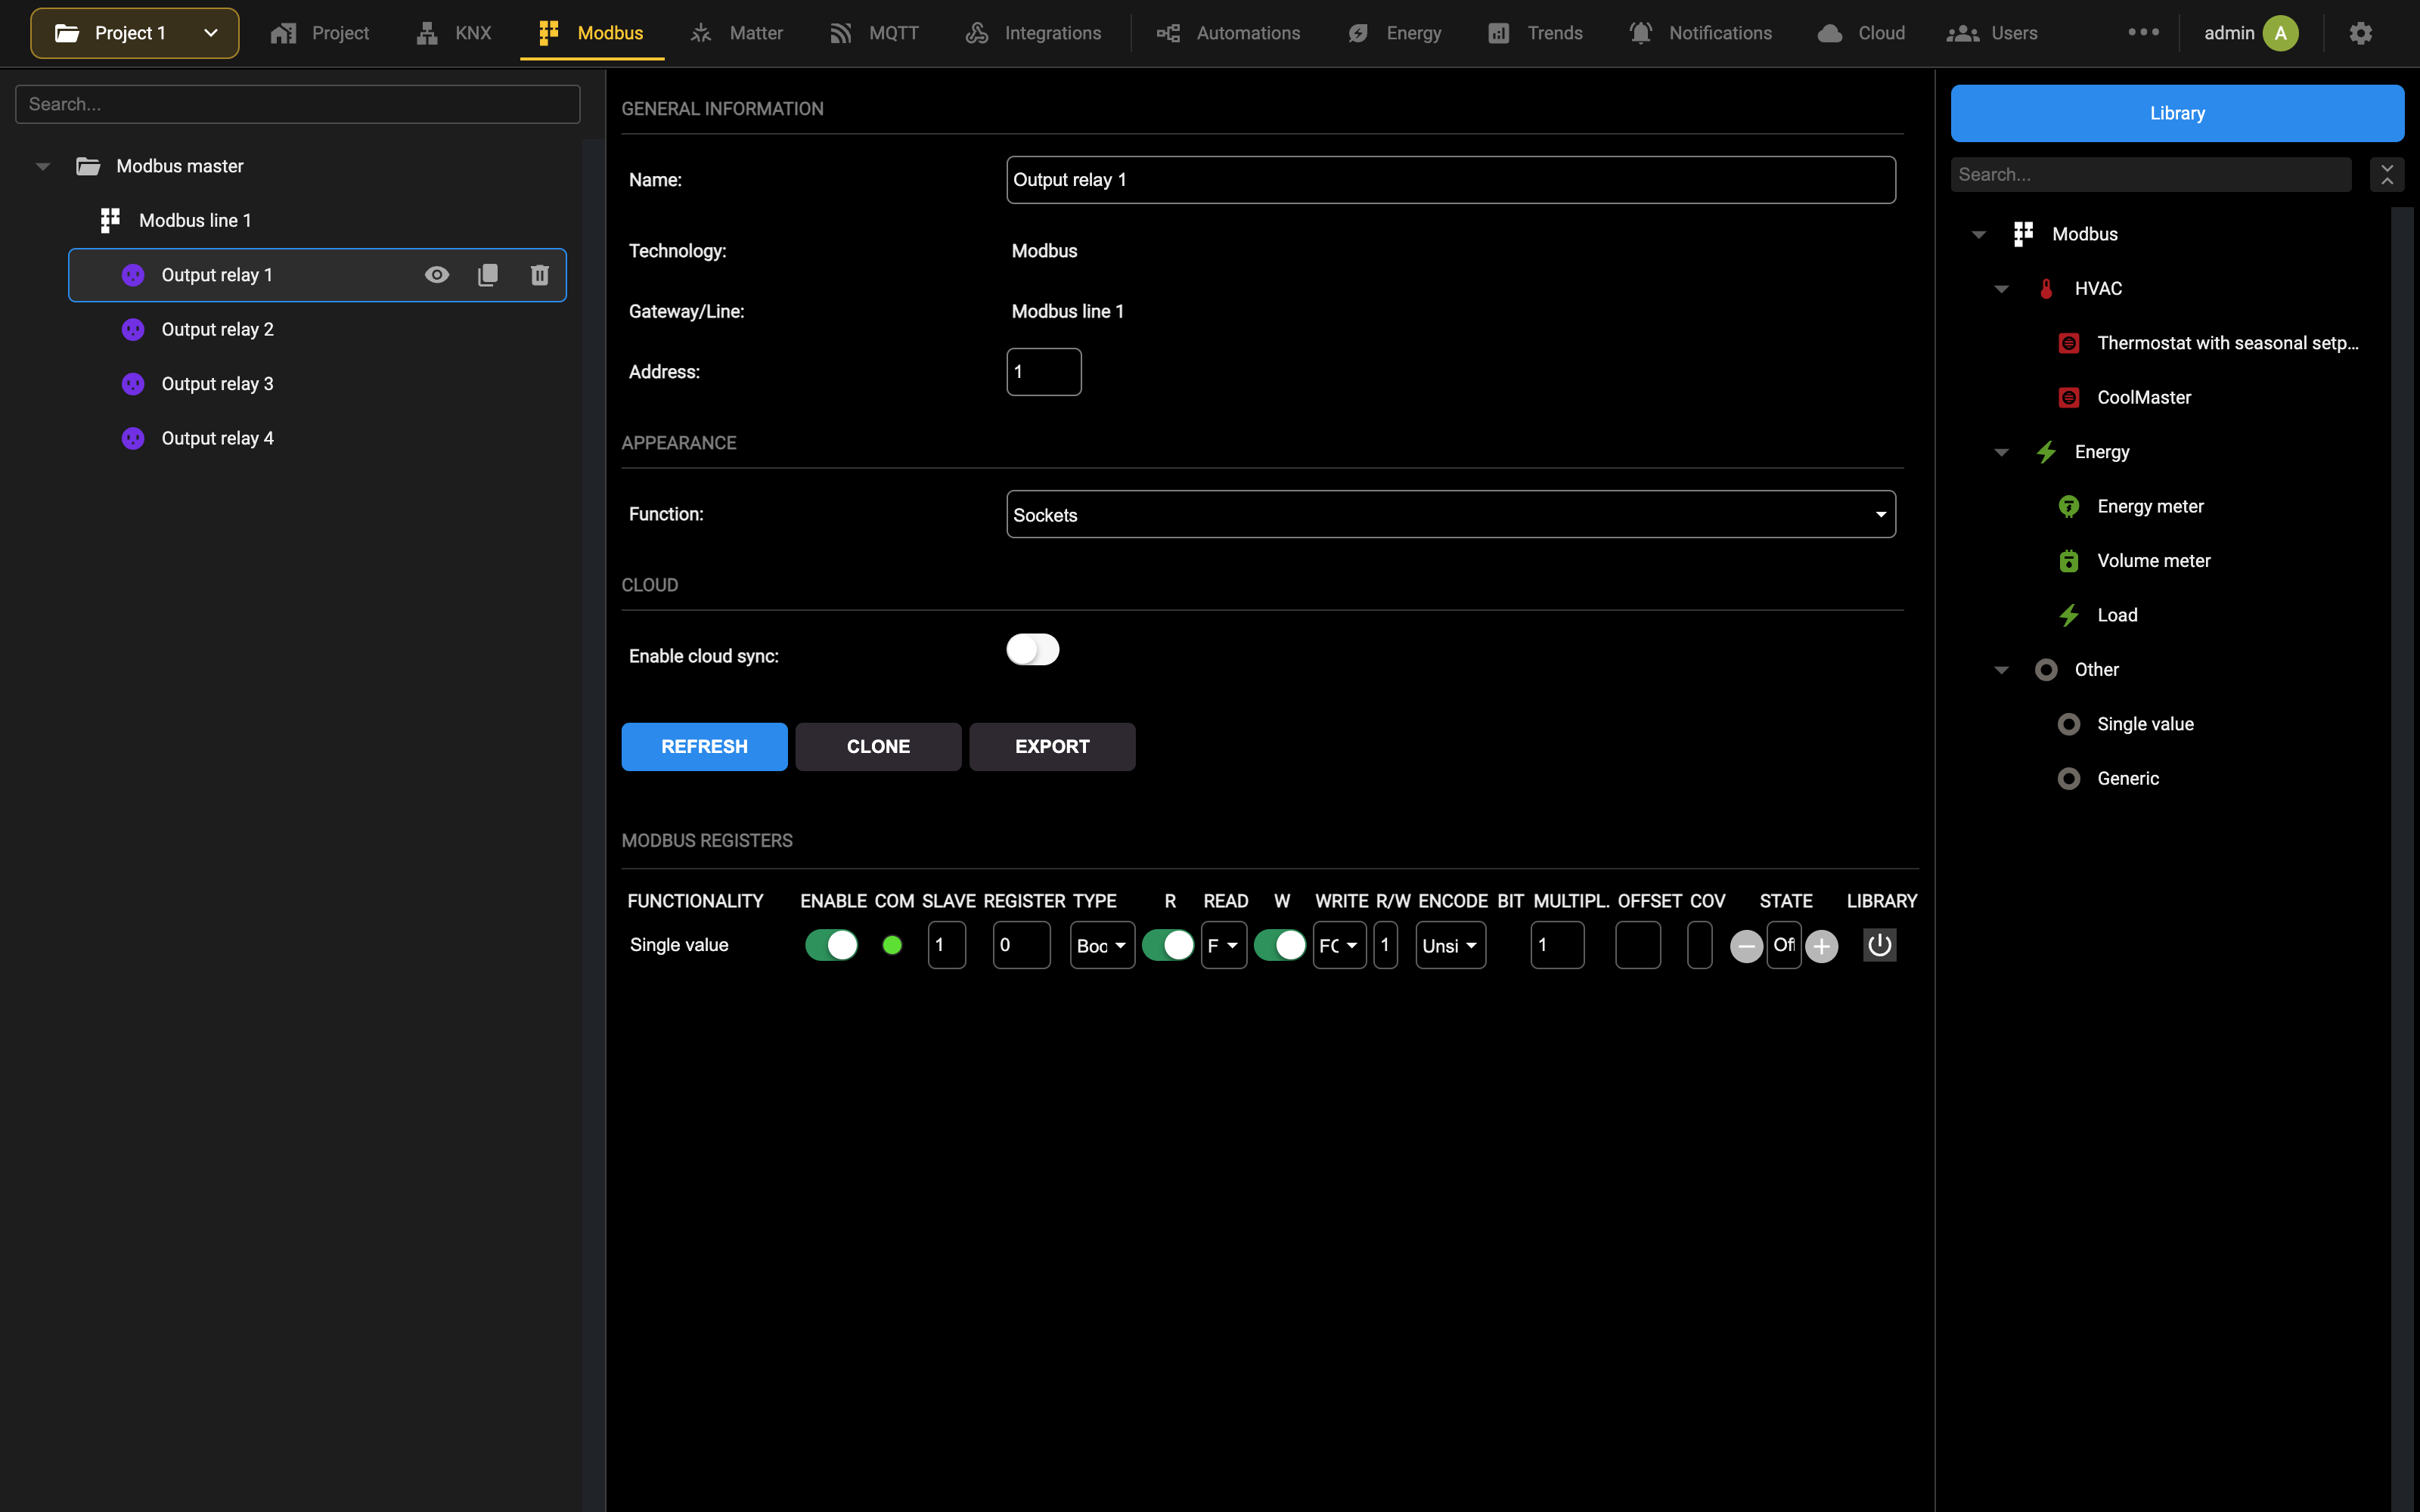The height and width of the screenshot is (1512, 2420).
Task: Show Output relay 1 via eye icon
Action: click(437, 275)
